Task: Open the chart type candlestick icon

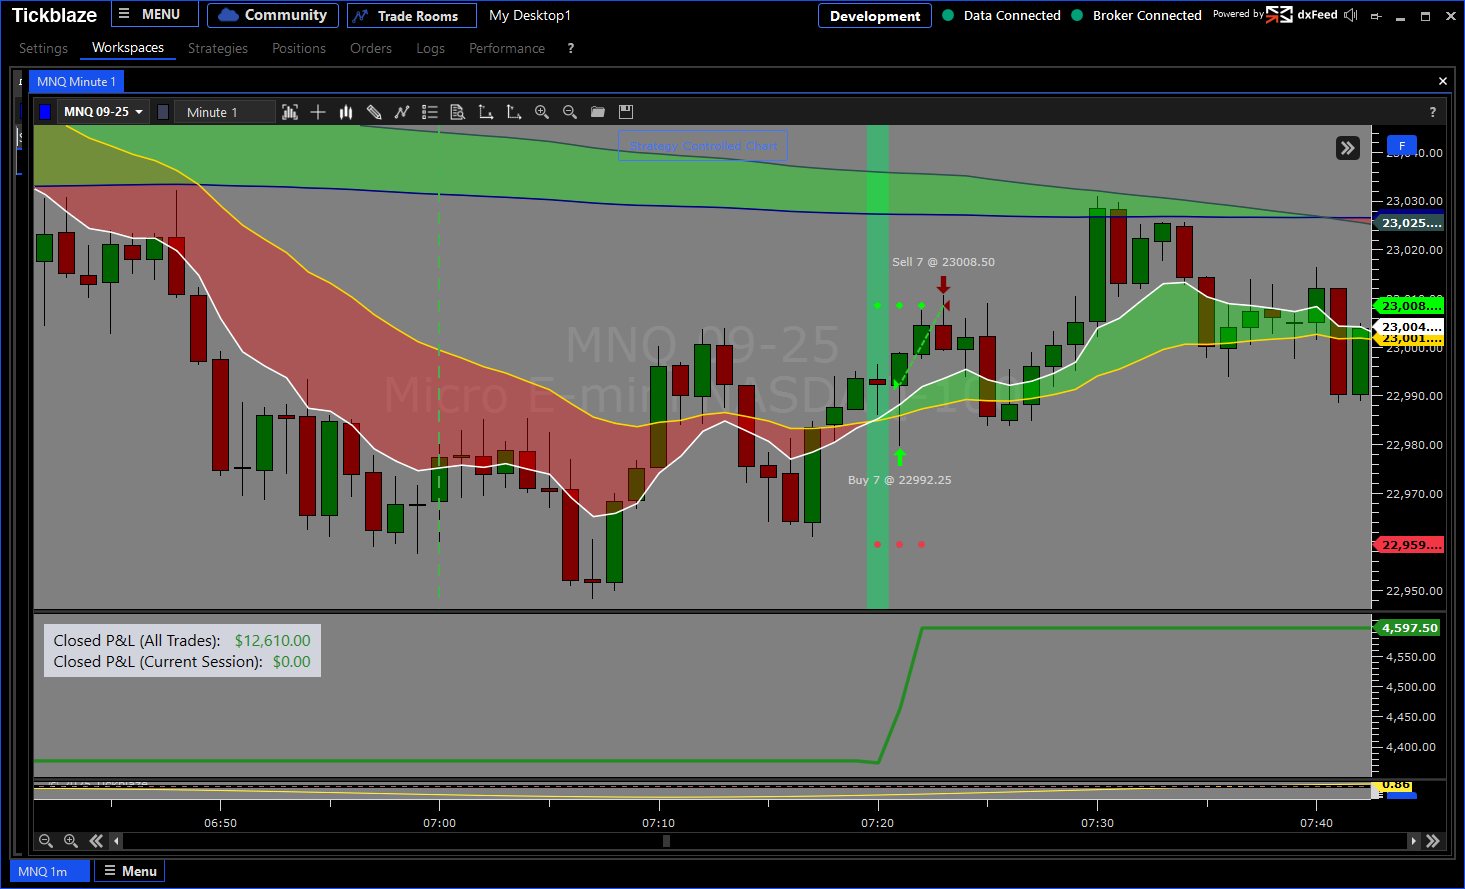Action: [x=346, y=112]
